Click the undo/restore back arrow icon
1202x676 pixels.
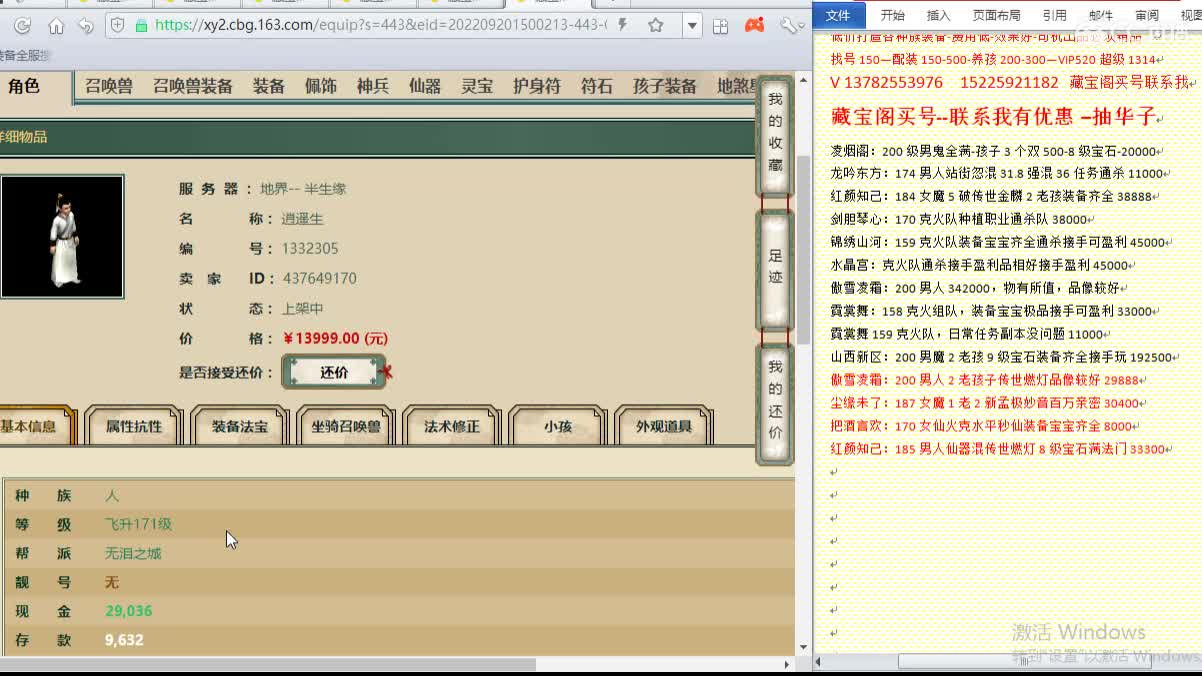coord(87,26)
